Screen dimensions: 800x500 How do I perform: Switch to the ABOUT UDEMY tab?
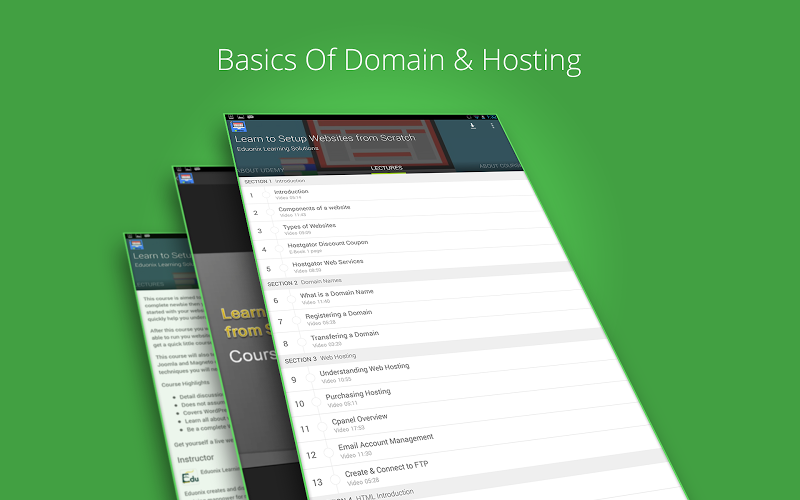pos(261,170)
